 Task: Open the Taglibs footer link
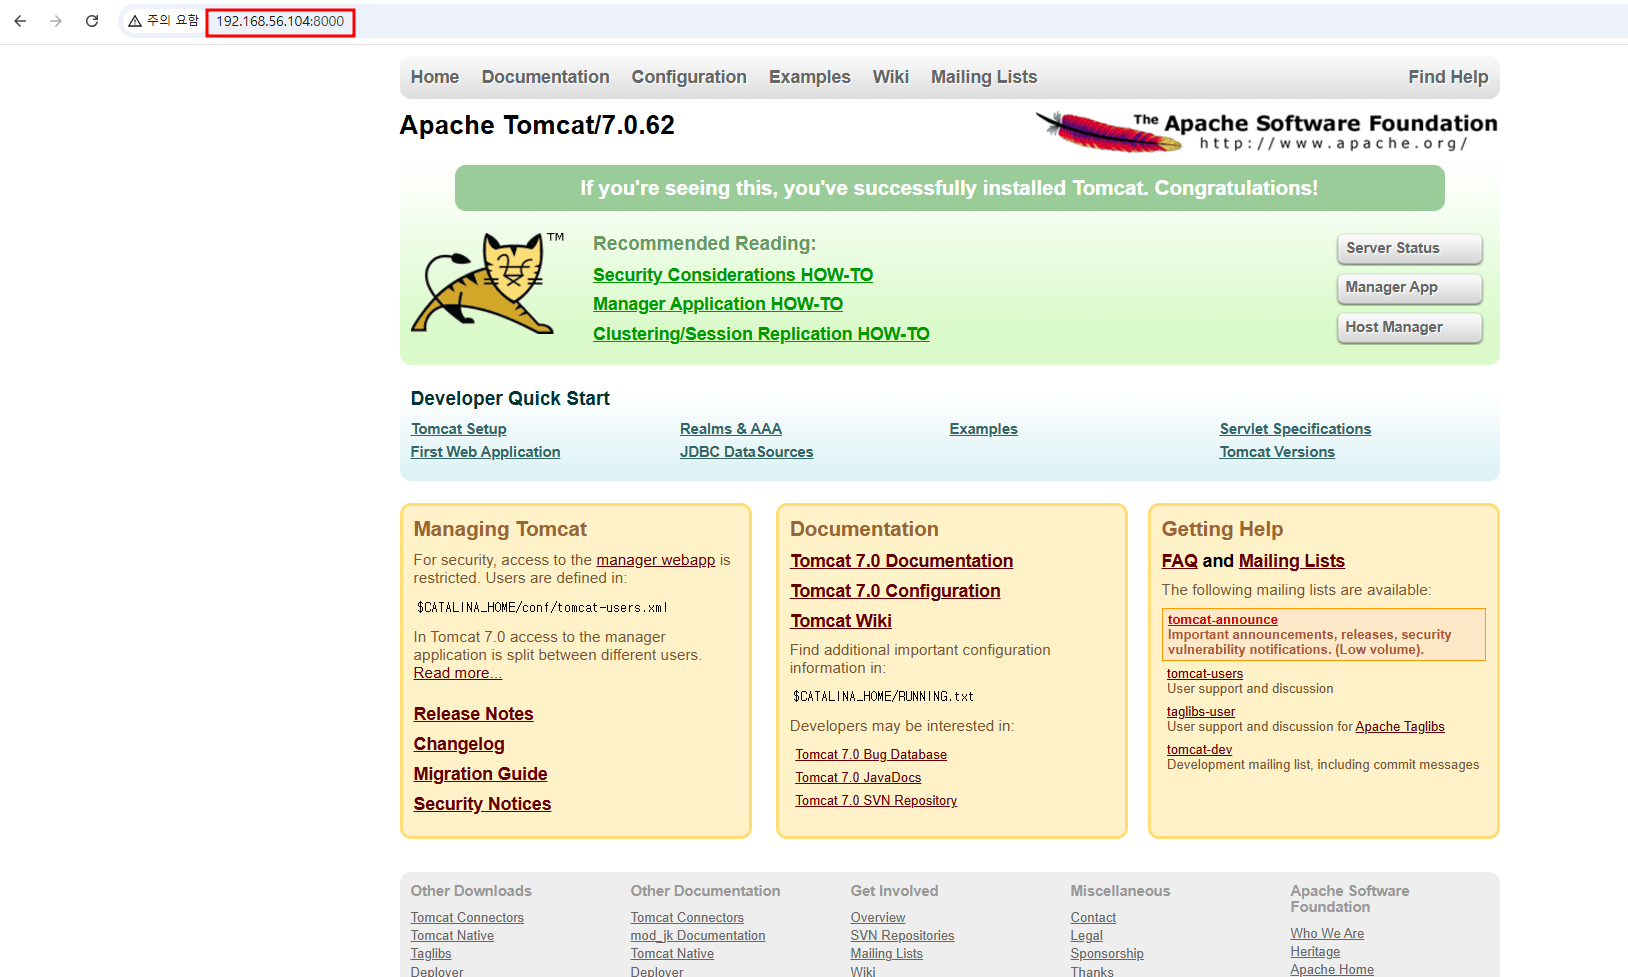431,954
